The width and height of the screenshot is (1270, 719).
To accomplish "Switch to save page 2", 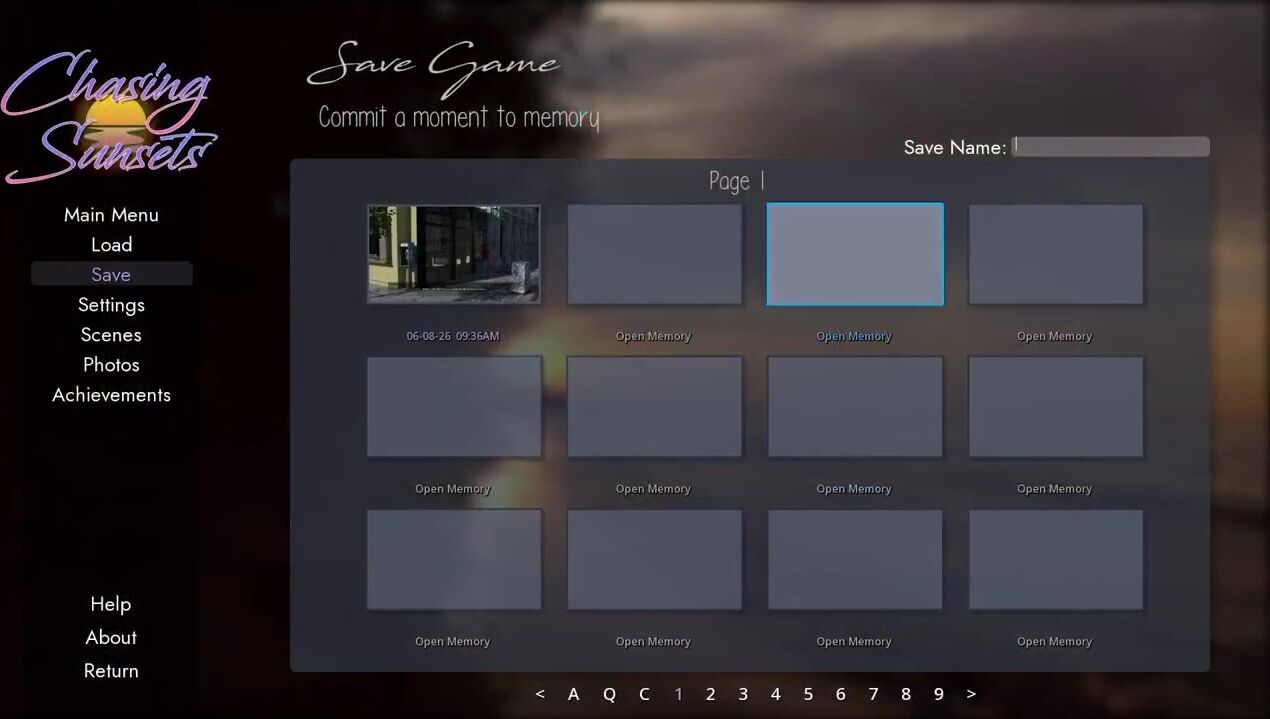I will pos(710,694).
